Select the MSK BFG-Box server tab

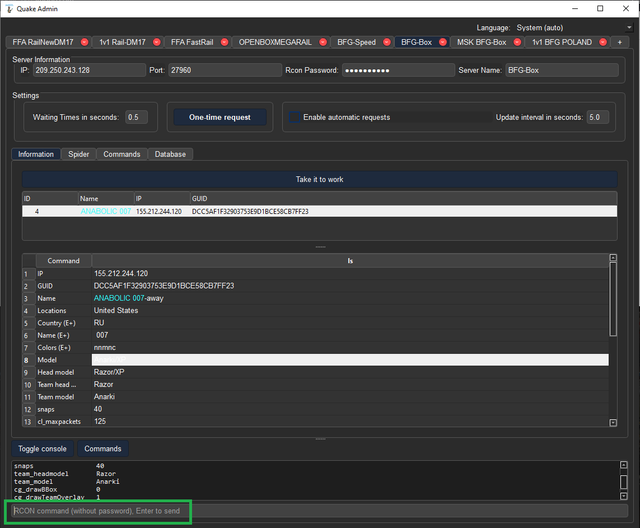pos(481,42)
